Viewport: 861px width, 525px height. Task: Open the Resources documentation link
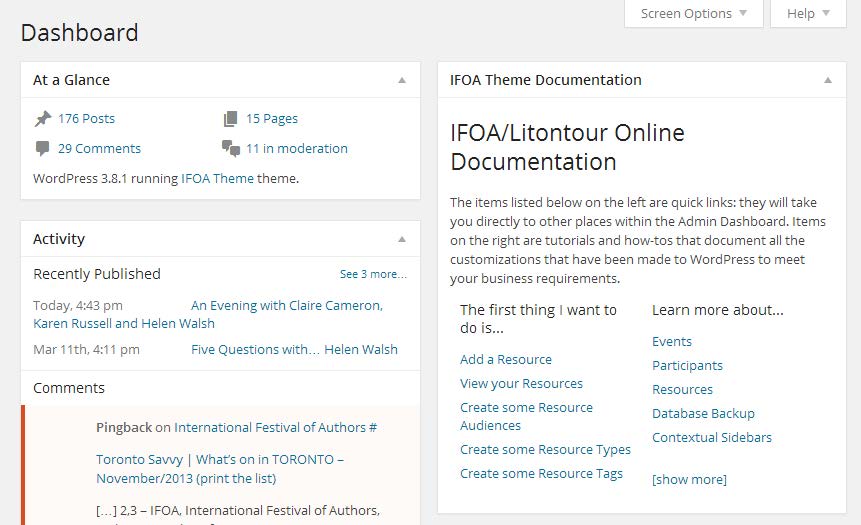pyautogui.click(x=682, y=390)
